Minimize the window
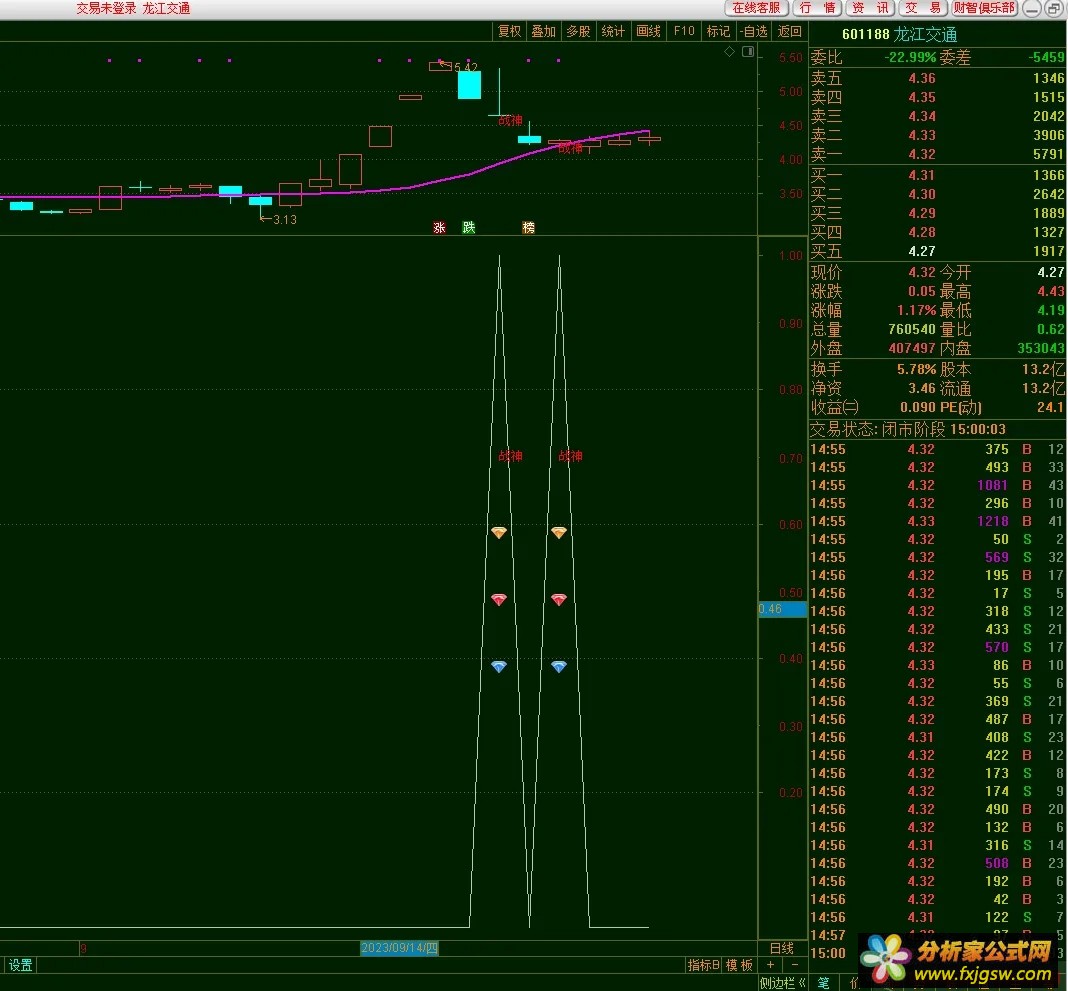 click(1033, 8)
